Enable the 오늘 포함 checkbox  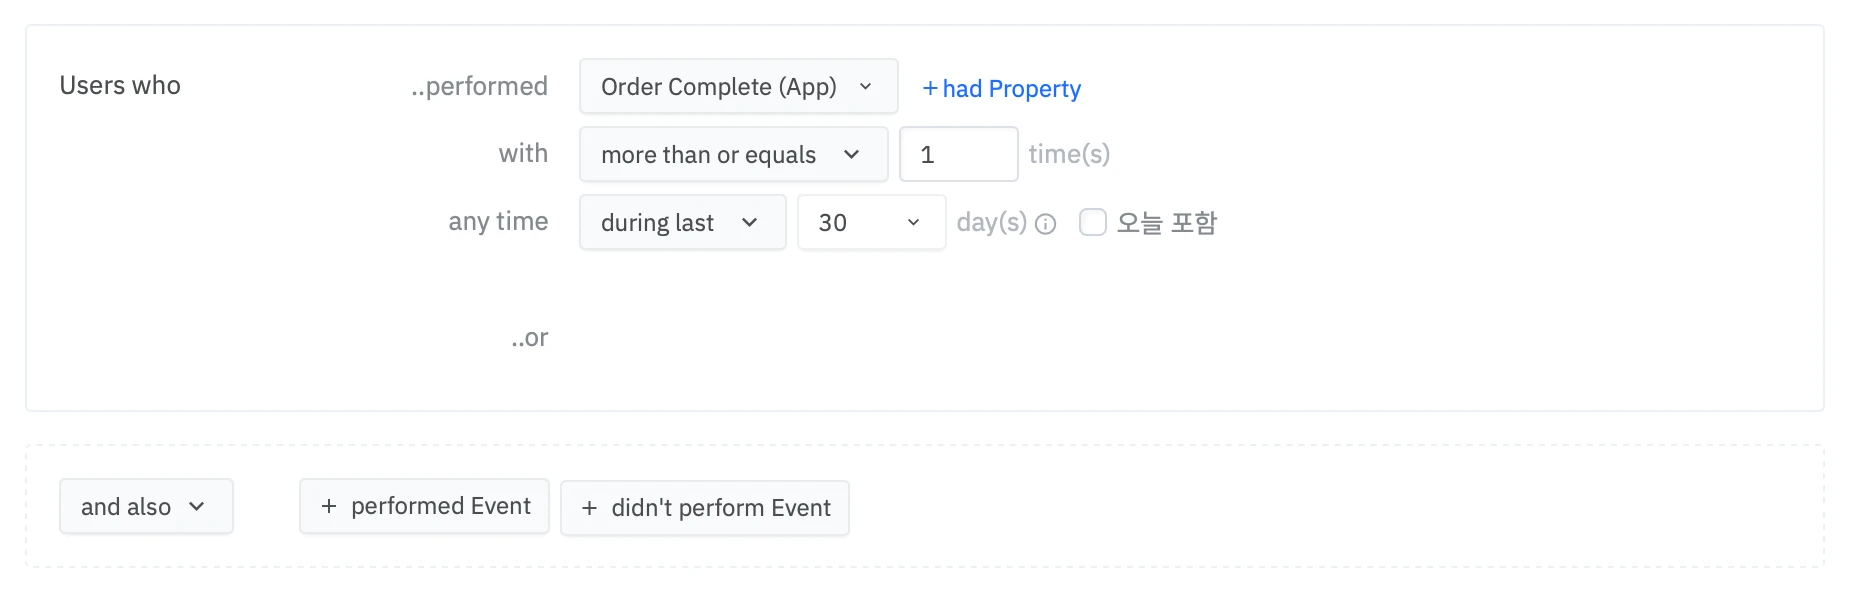tap(1093, 222)
